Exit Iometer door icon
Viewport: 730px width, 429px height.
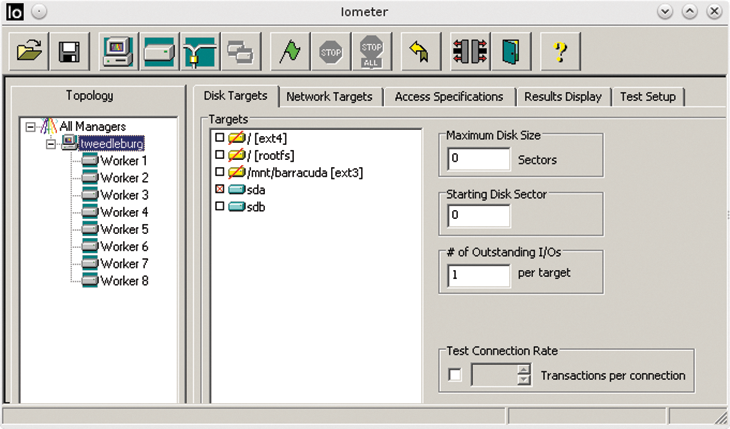(x=511, y=51)
